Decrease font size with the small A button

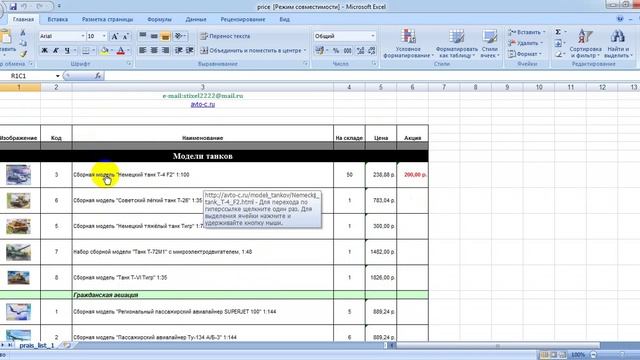[126, 36]
